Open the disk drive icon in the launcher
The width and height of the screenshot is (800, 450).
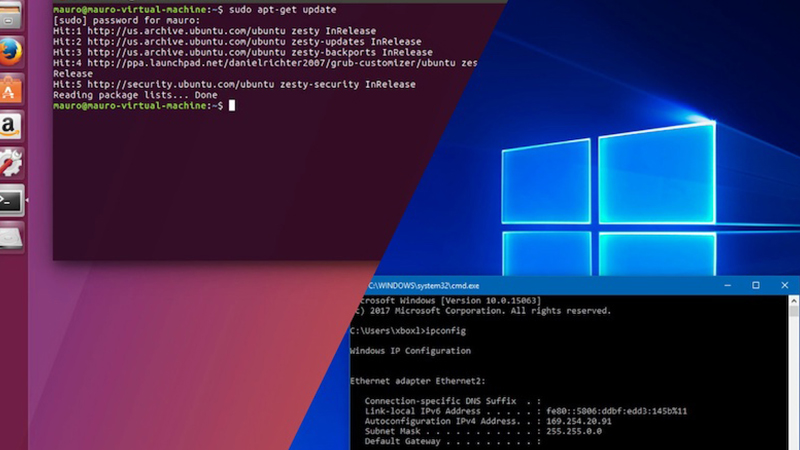coord(11,238)
